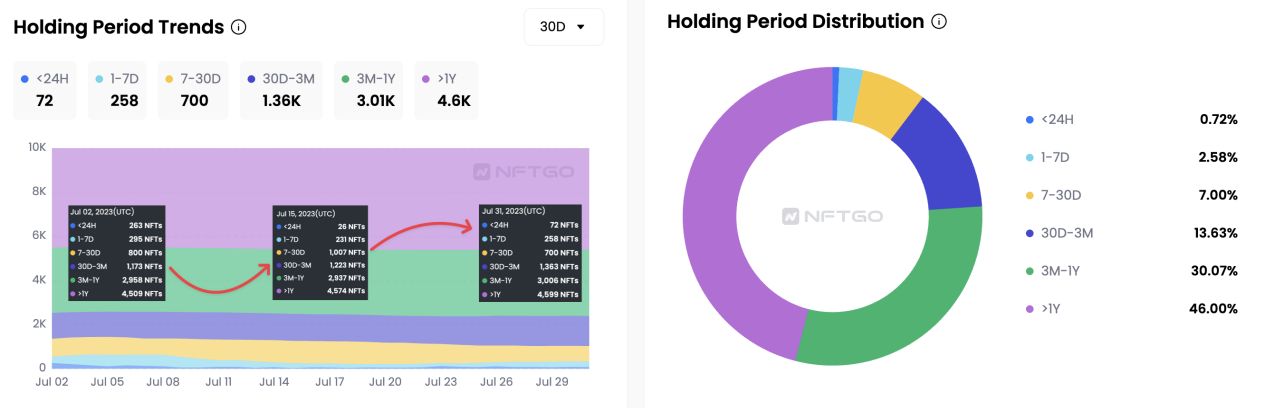Toggle the >1Y series chip
1265x408 pixels.
[x=446, y=90]
